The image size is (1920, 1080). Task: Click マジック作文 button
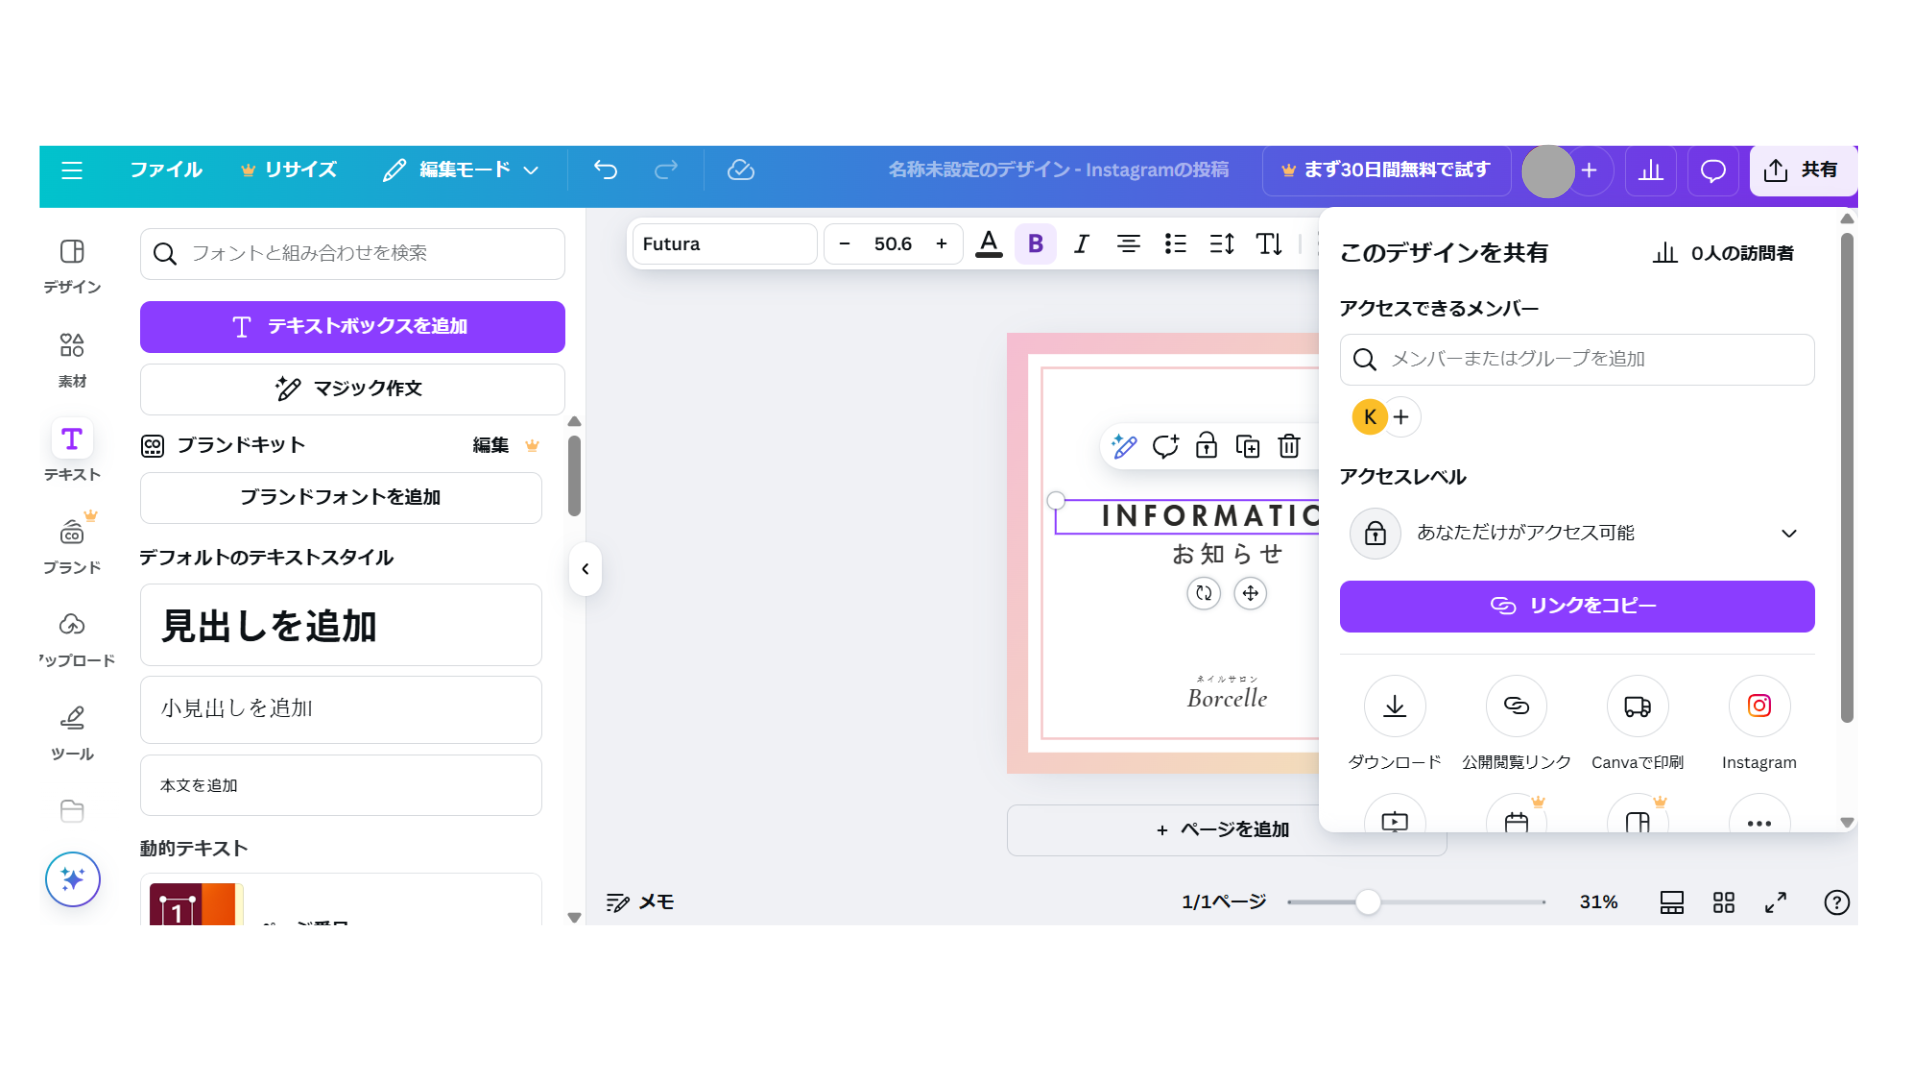pyautogui.click(x=352, y=389)
